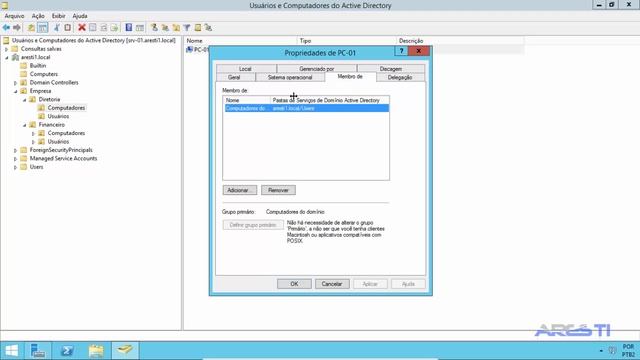Click the red X Delete toolbar icon

click(x=82, y=28)
